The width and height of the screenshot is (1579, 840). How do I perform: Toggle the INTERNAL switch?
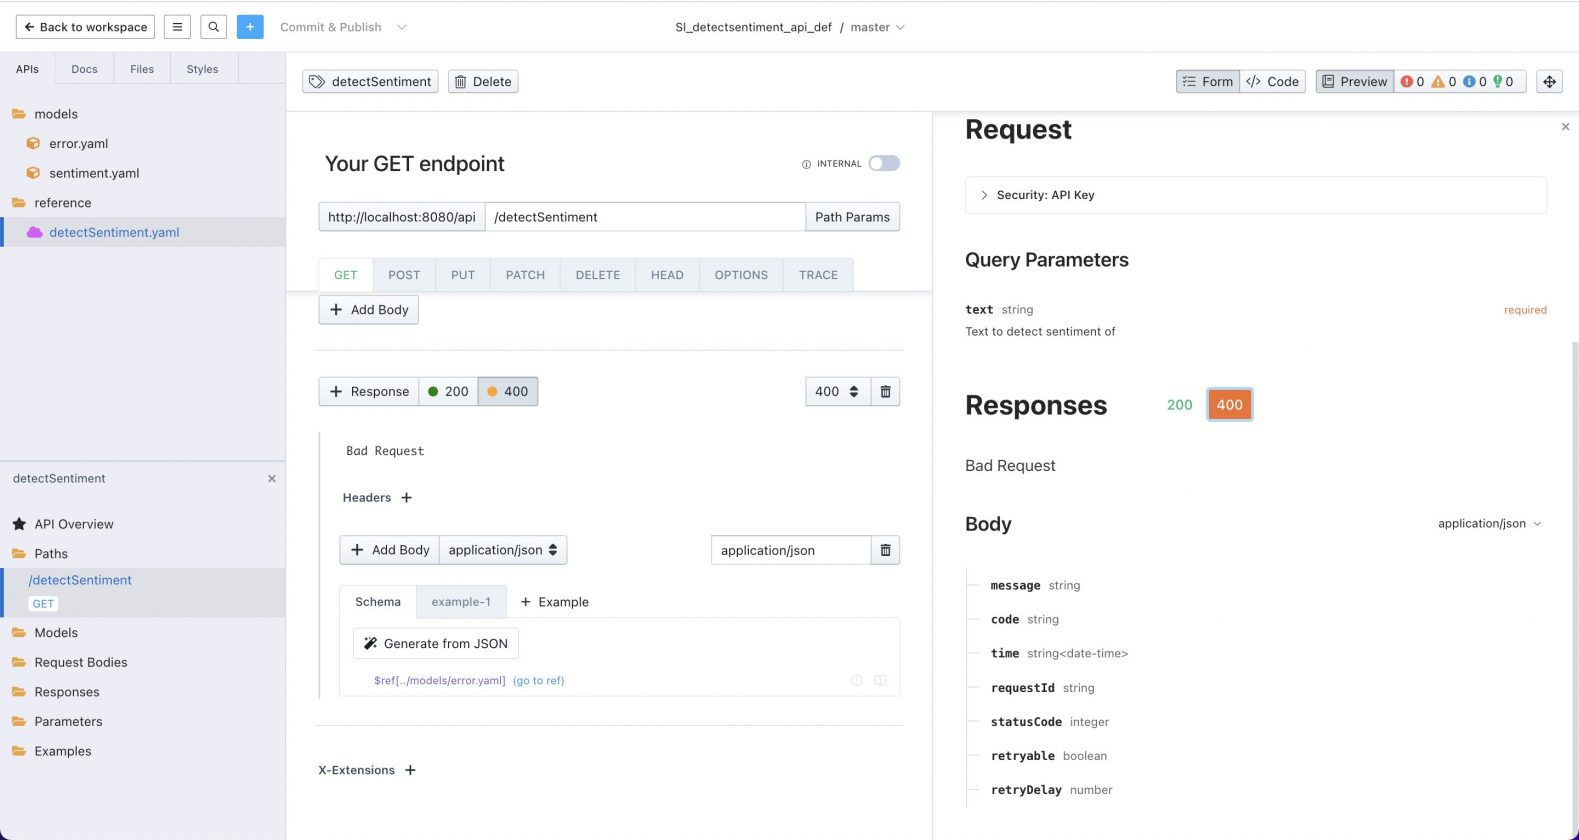click(884, 163)
